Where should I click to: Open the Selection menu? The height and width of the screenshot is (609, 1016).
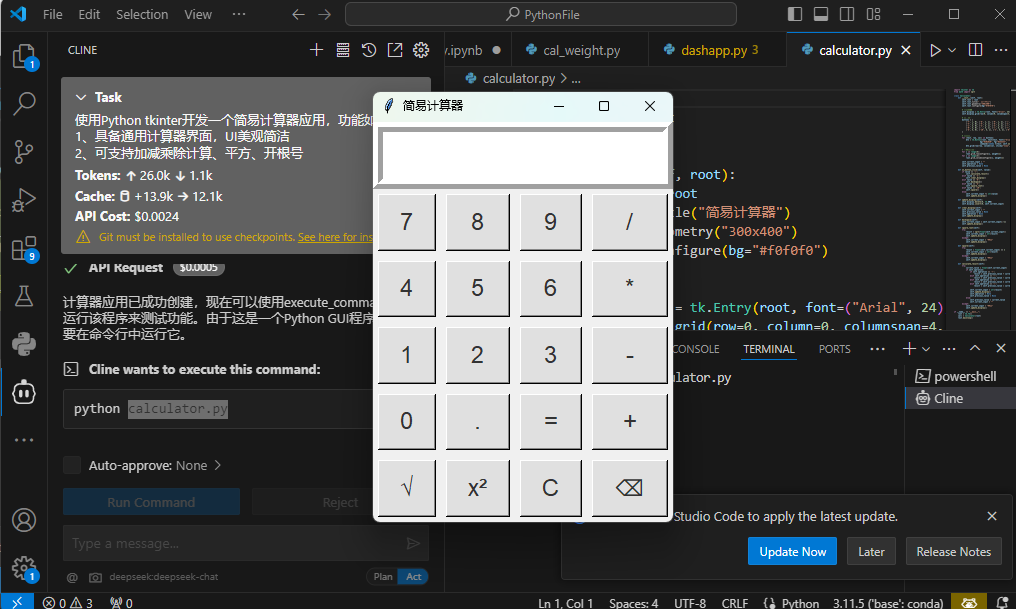point(142,14)
